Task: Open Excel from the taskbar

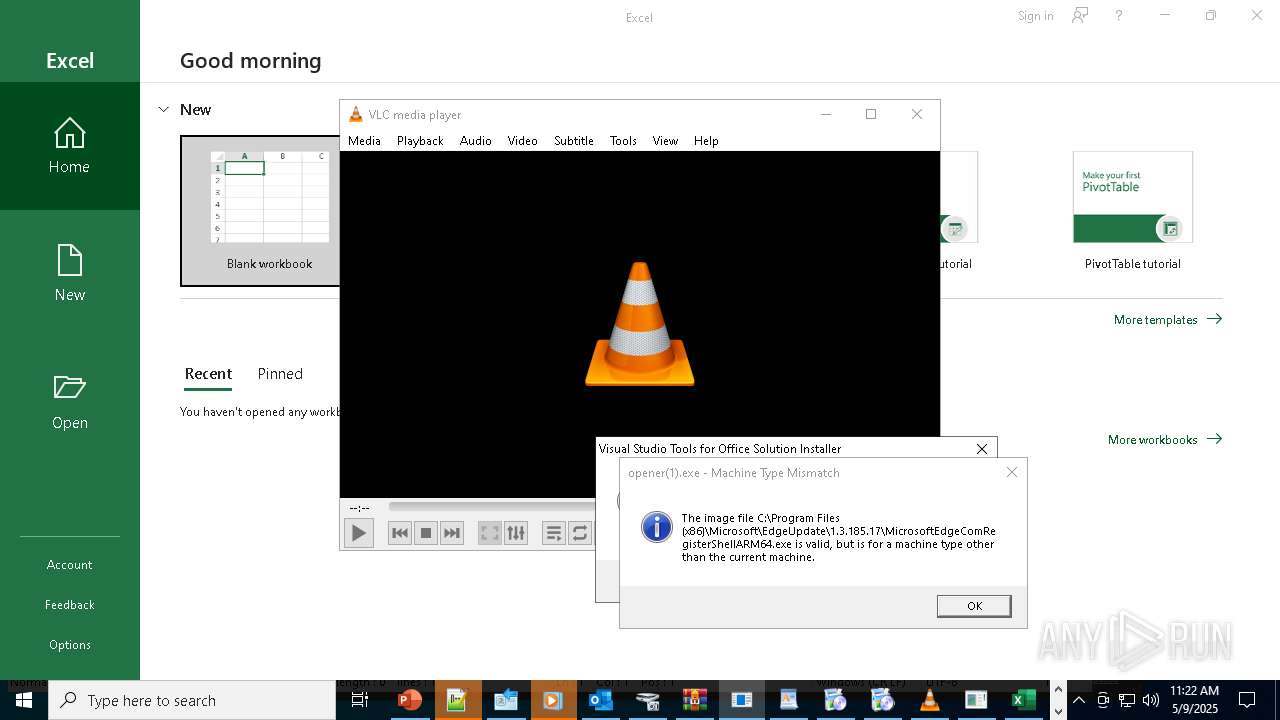Action: point(1024,700)
